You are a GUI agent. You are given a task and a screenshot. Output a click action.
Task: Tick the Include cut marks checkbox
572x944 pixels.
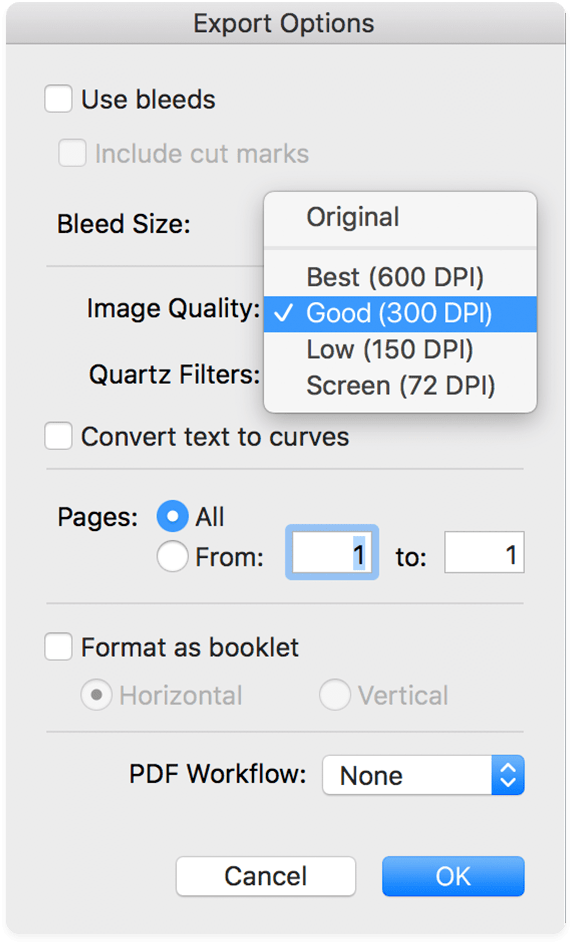click(72, 153)
